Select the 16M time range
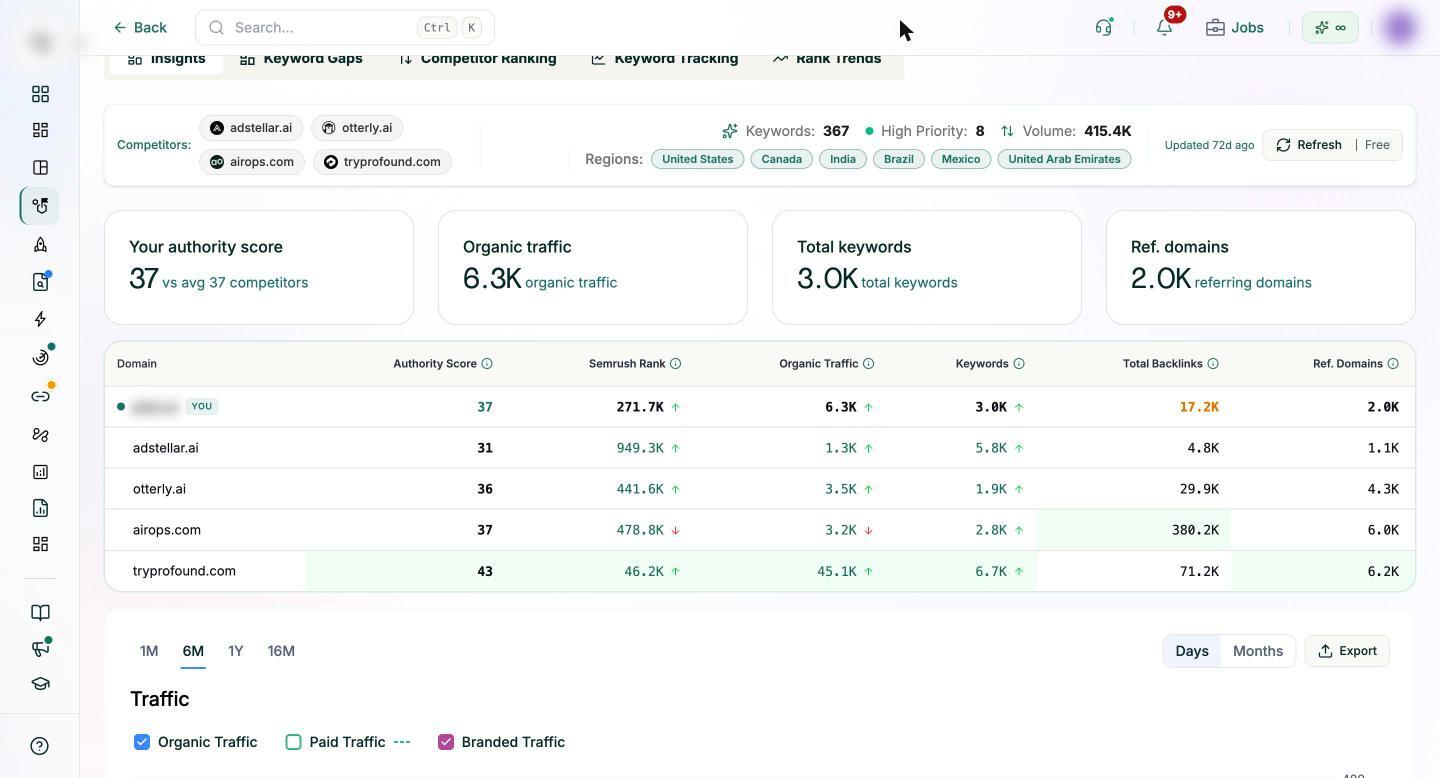This screenshot has height=778, width=1440. click(281, 651)
